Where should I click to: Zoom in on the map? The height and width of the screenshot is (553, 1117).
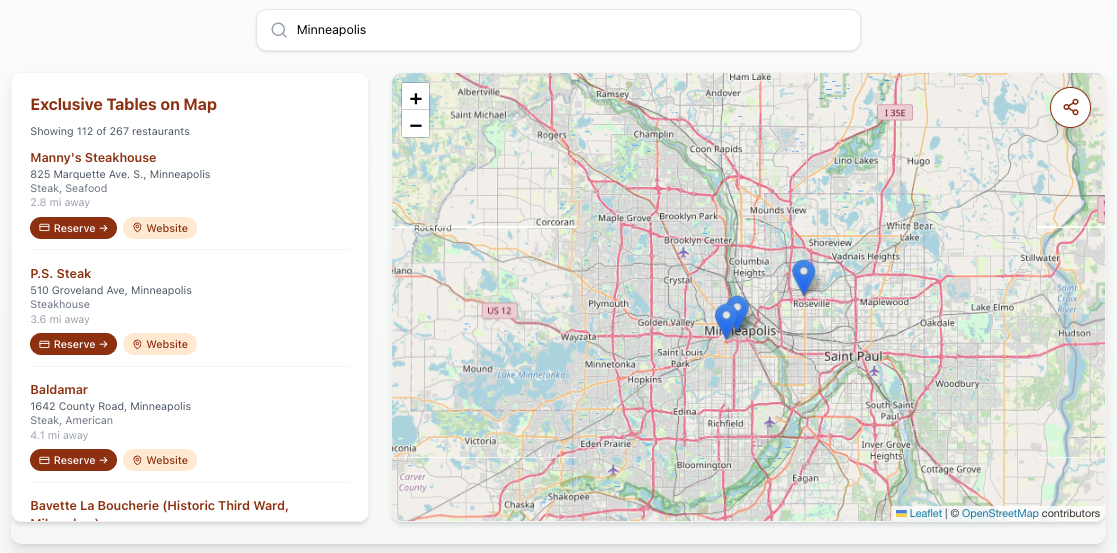(x=416, y=98)
